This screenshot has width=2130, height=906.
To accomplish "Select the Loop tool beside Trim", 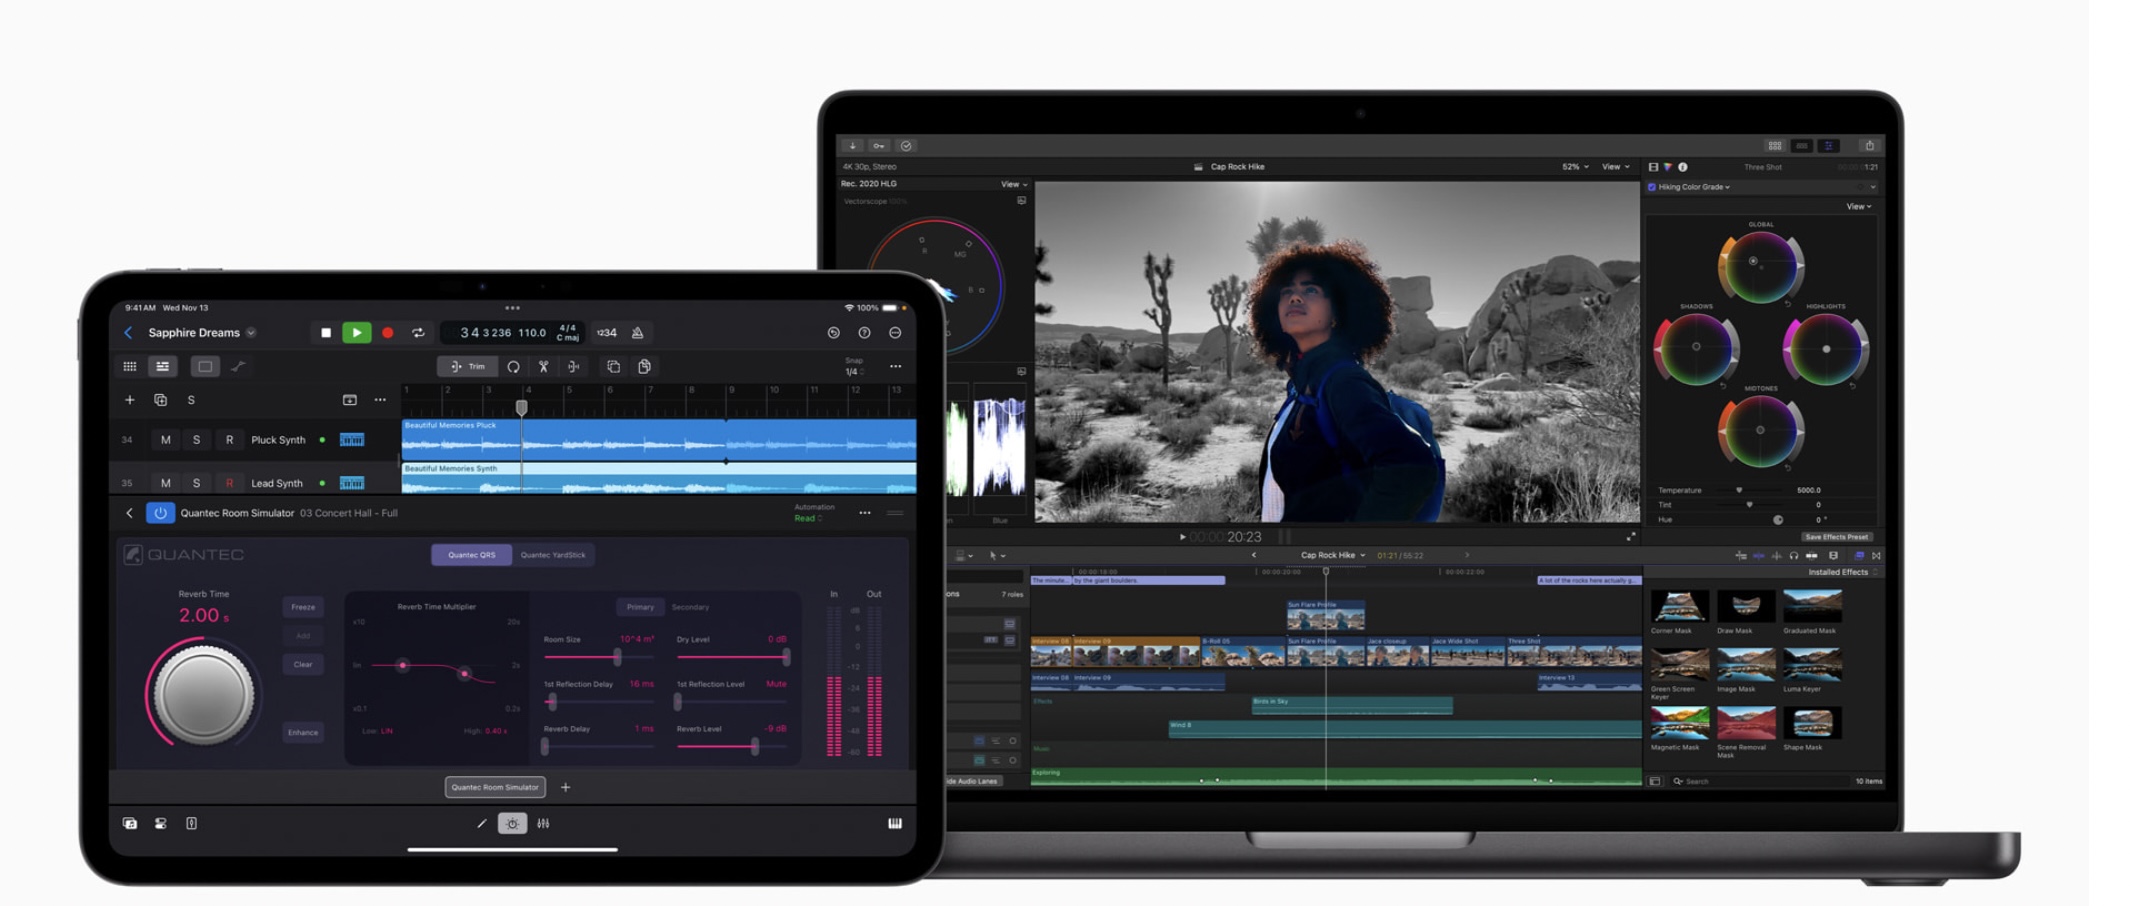I will click(513, 367).
